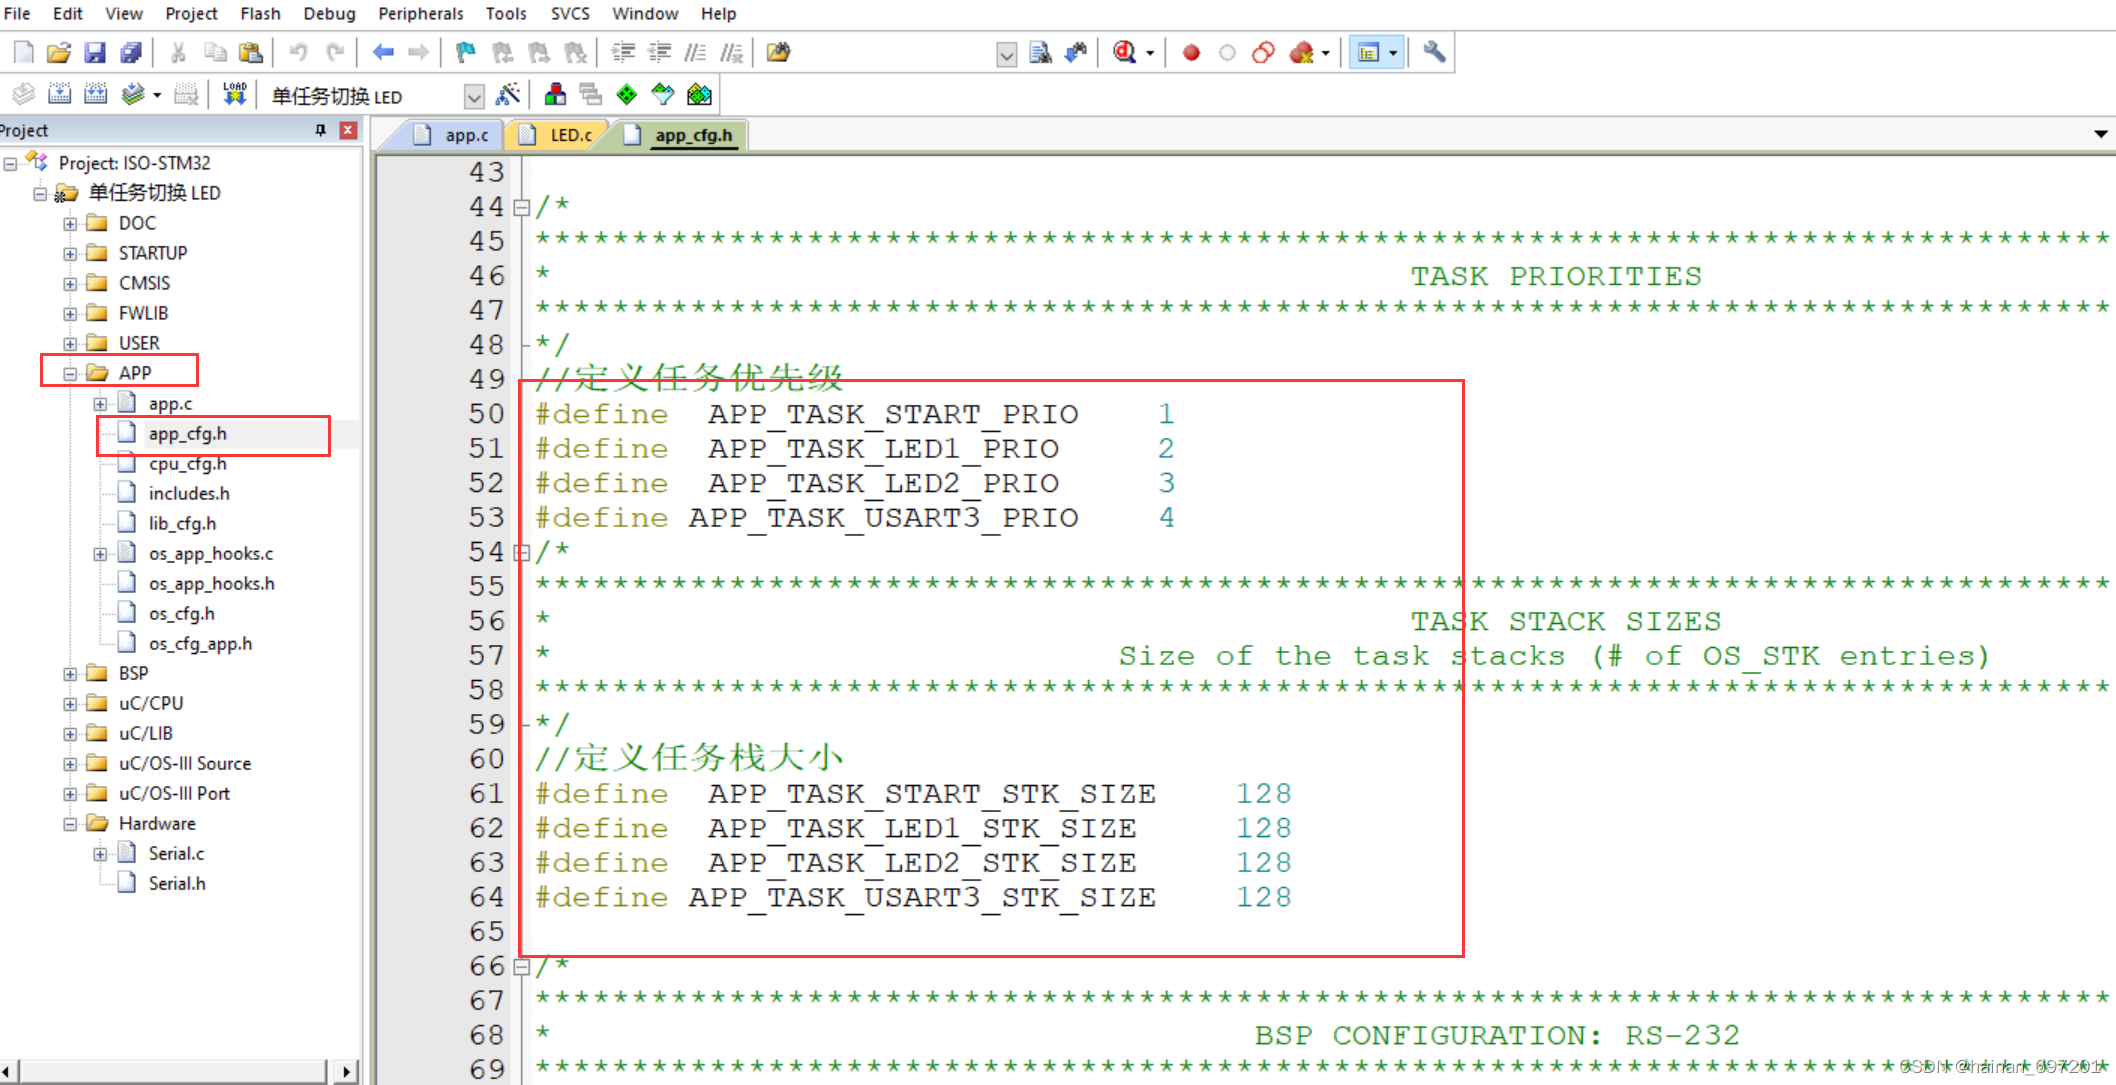
Task: Click the Disable all breakpoints icon
Action: point(1263,52)
